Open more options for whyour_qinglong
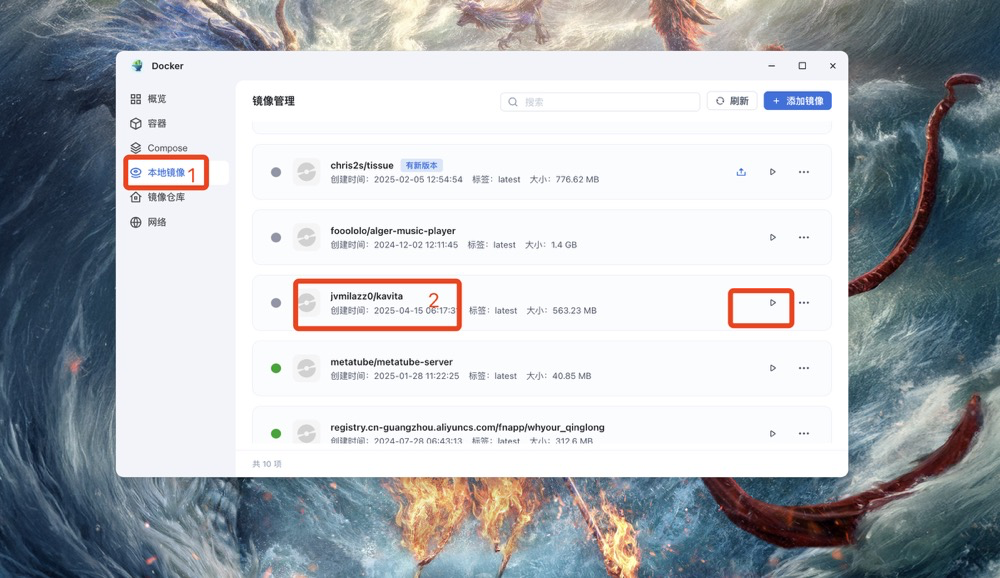This screenshot has height=578, width=1000. pos(804,434)
